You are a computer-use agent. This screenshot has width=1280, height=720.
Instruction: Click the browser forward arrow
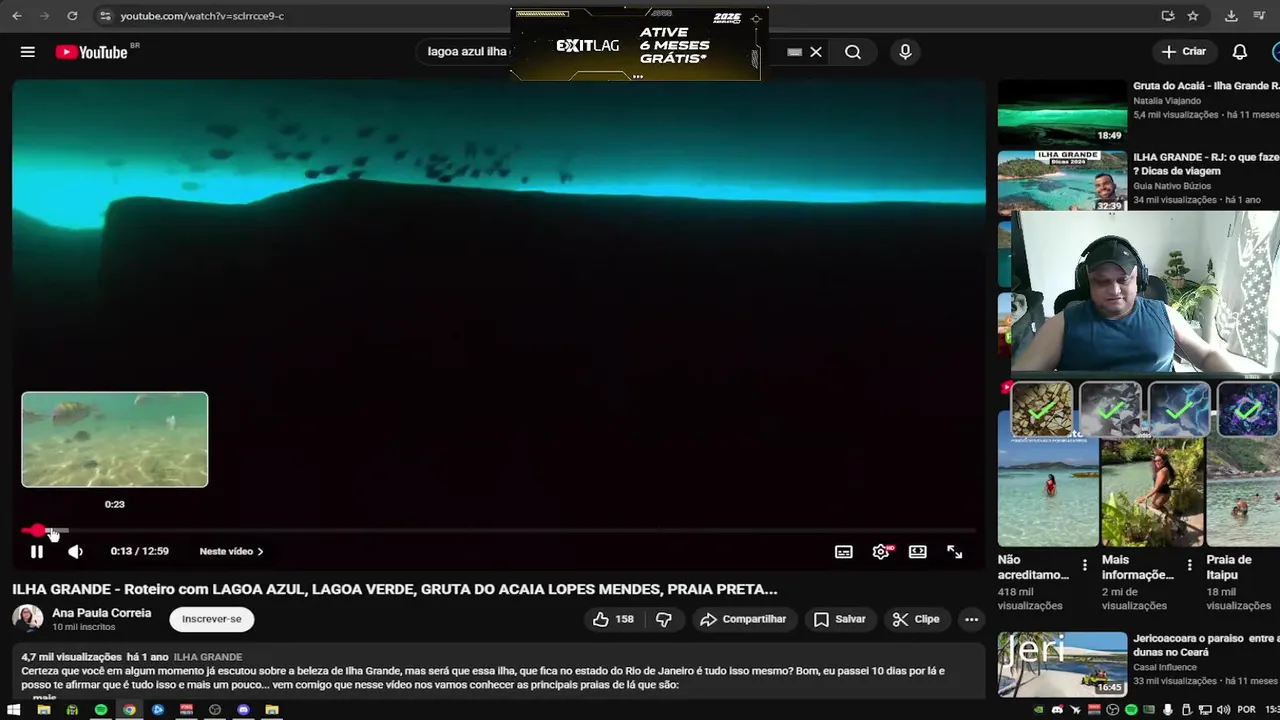(x=44, y=16)
